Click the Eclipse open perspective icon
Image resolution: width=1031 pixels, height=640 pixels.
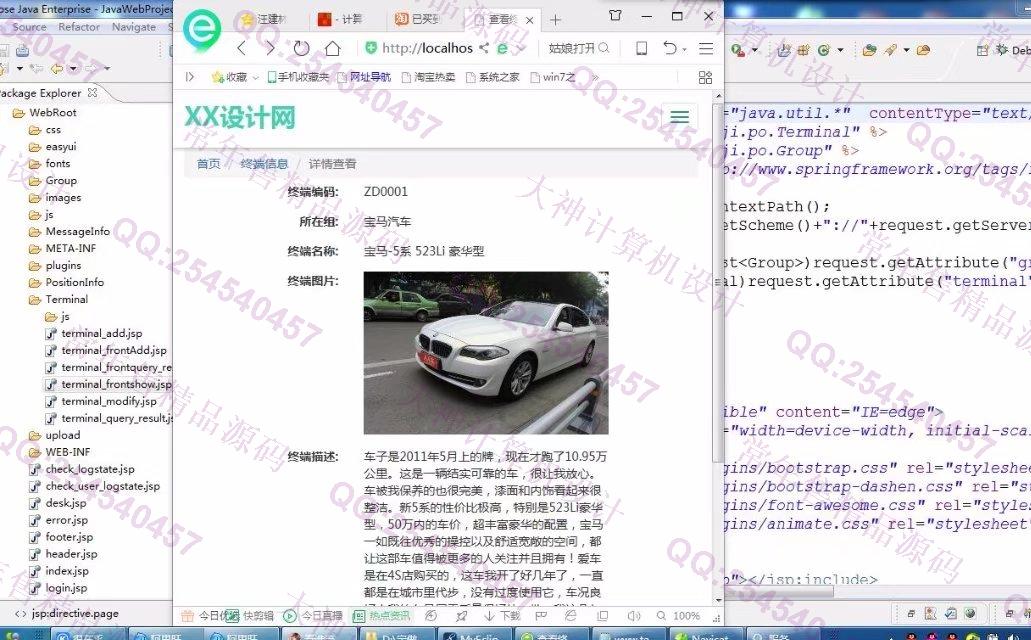(x=982, y=50)
